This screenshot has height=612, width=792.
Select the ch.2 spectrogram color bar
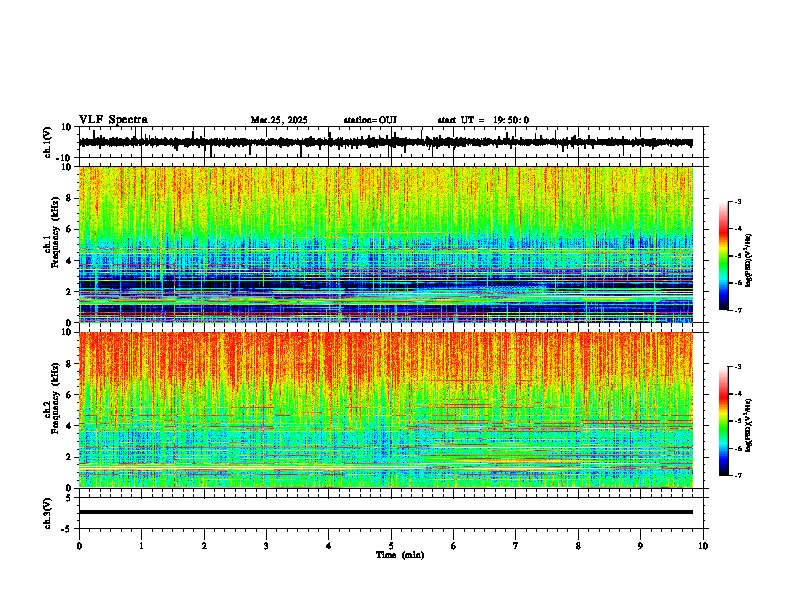tap(723, 421)
